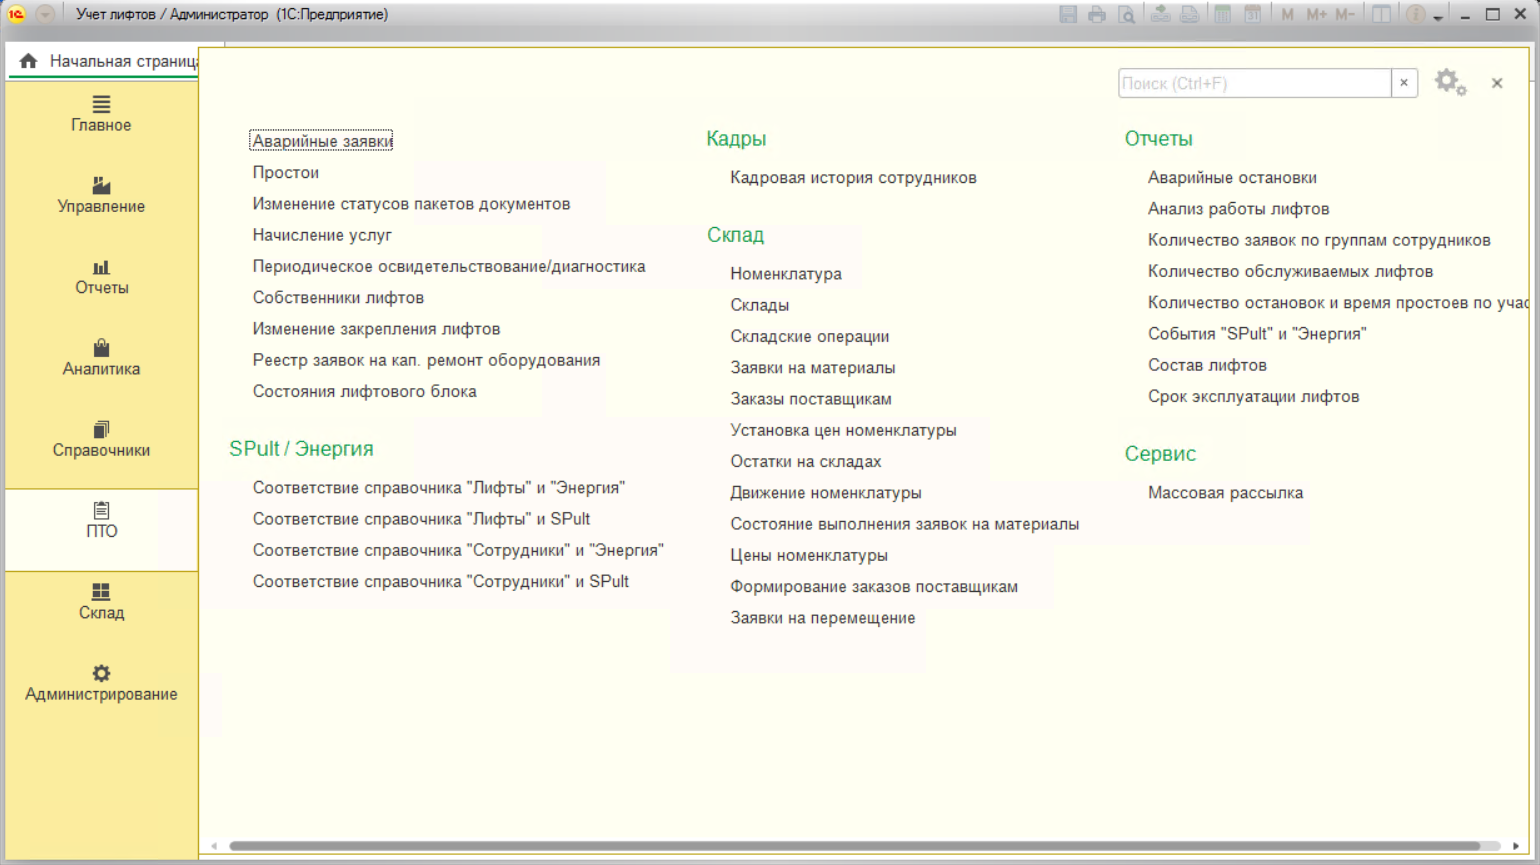Close the section menu panel
The height and width of the screenshot is (865, 1540).
pos(1497,83)
